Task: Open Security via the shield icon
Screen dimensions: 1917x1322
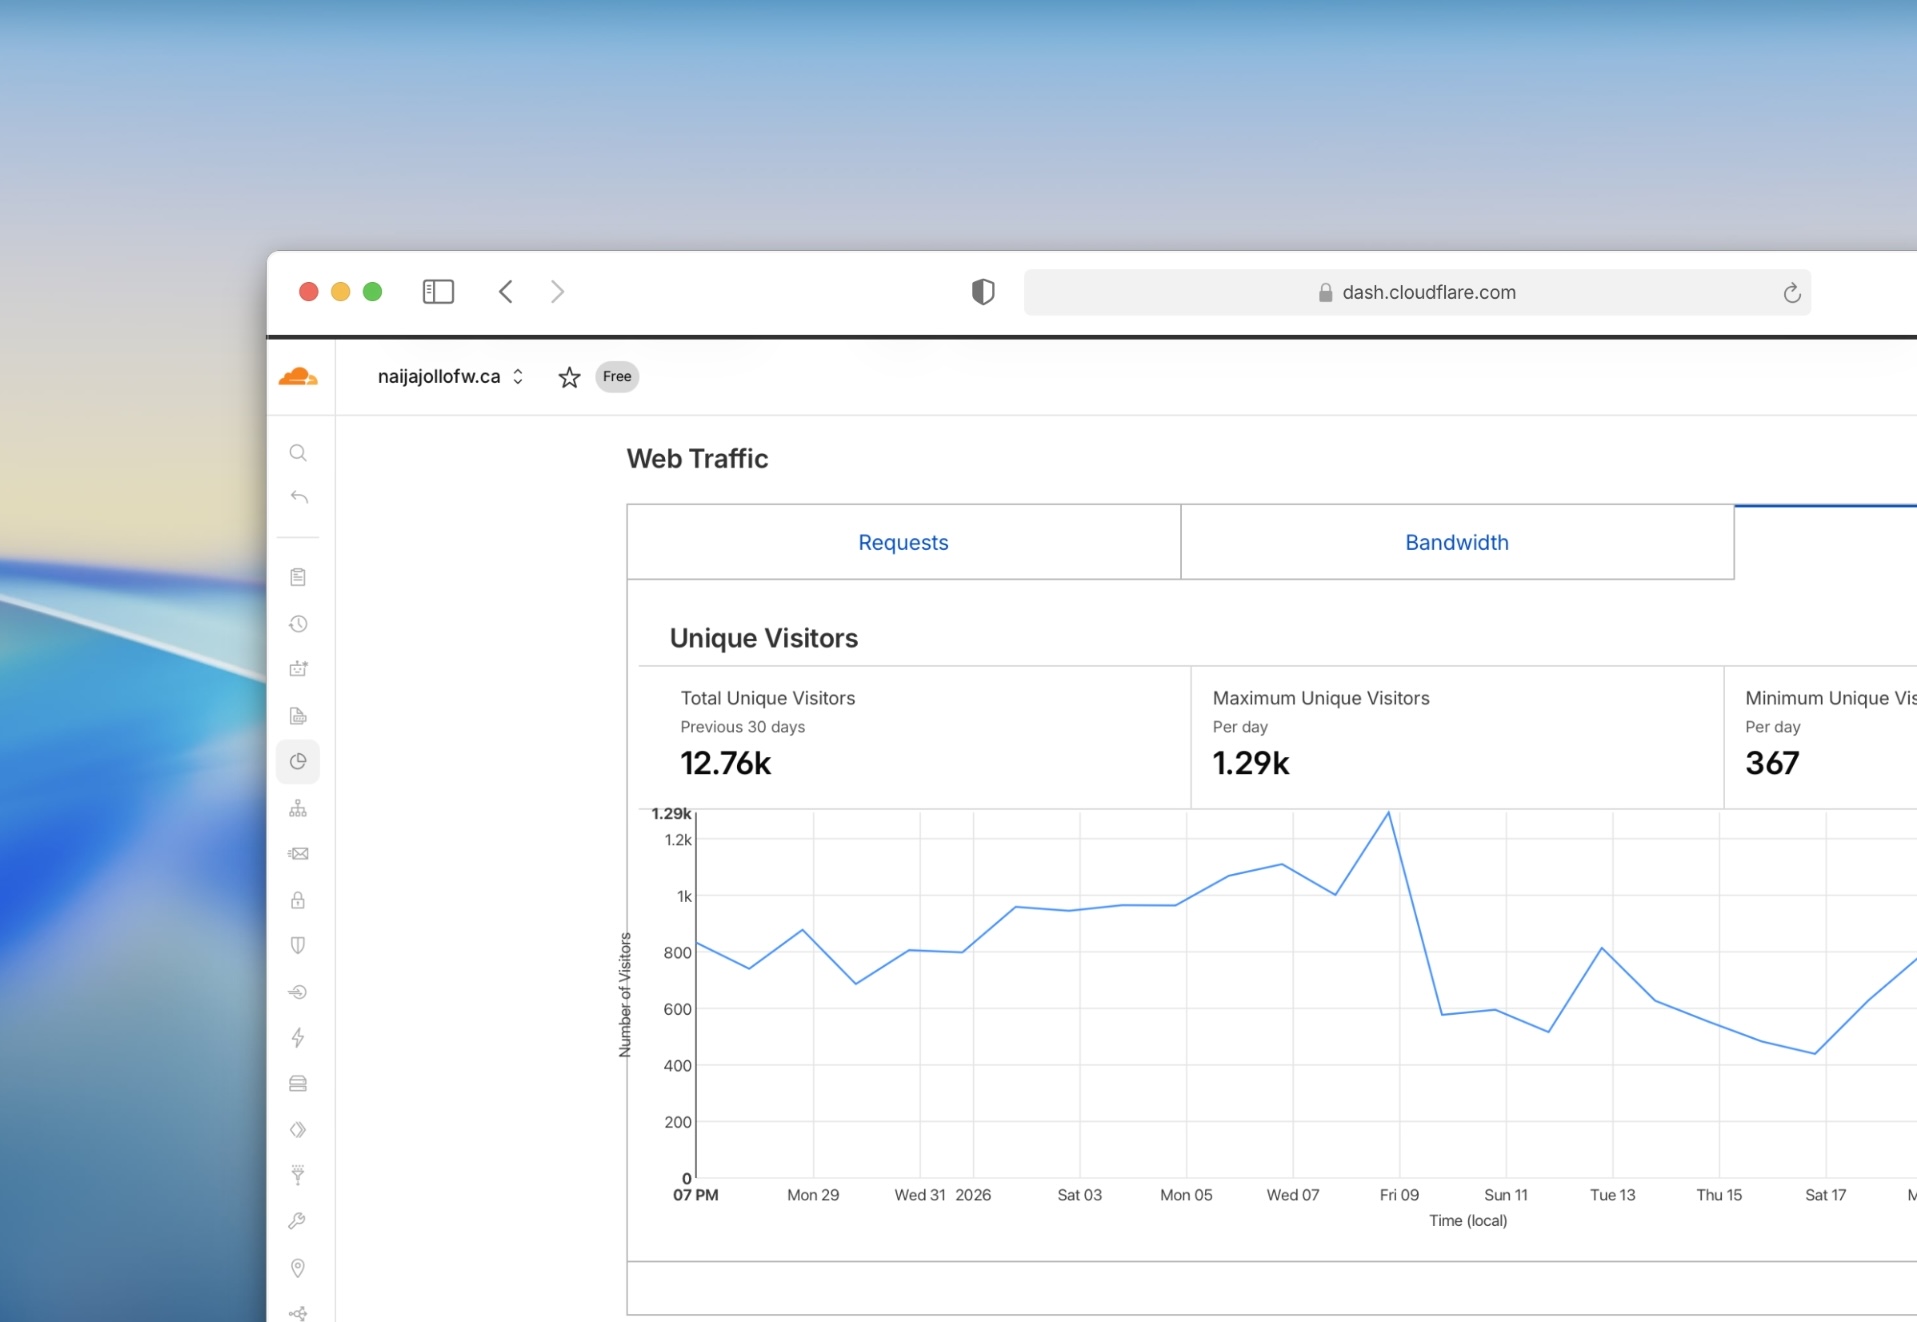Action: 298,945
